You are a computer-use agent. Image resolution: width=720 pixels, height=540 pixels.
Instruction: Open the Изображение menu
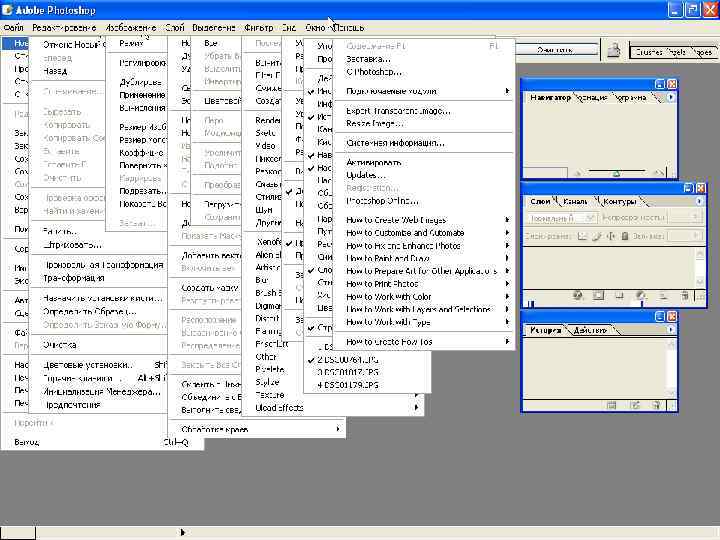131,28
